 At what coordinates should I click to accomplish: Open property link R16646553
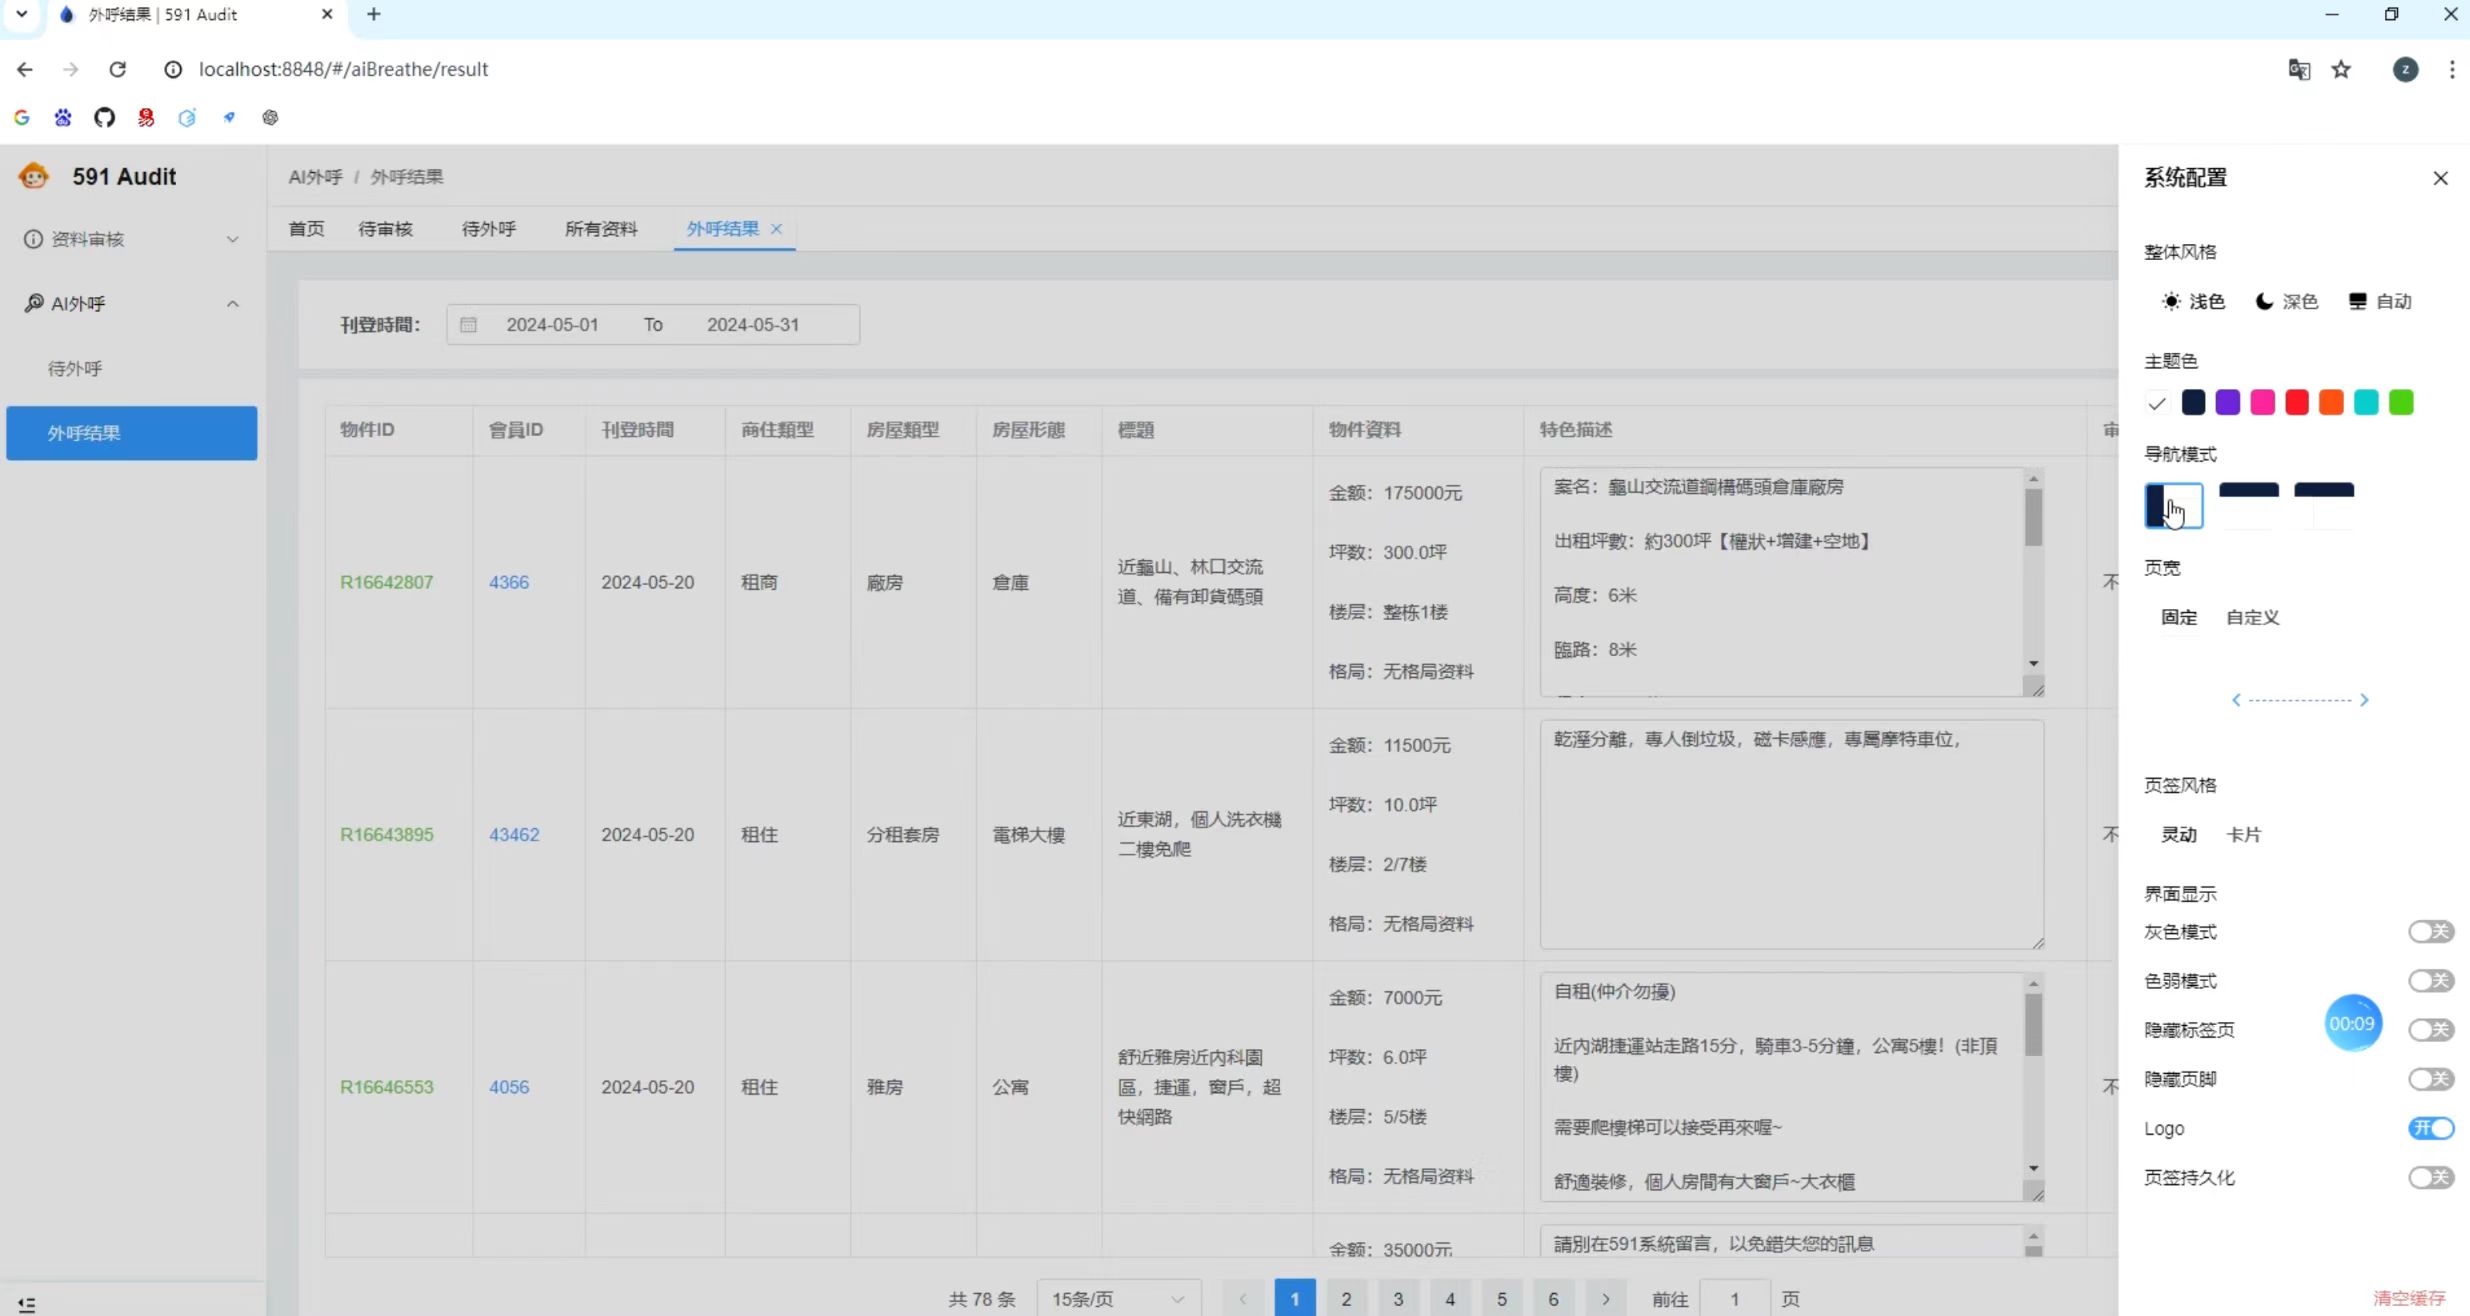pyautogui.click(x=386, y=1087)
